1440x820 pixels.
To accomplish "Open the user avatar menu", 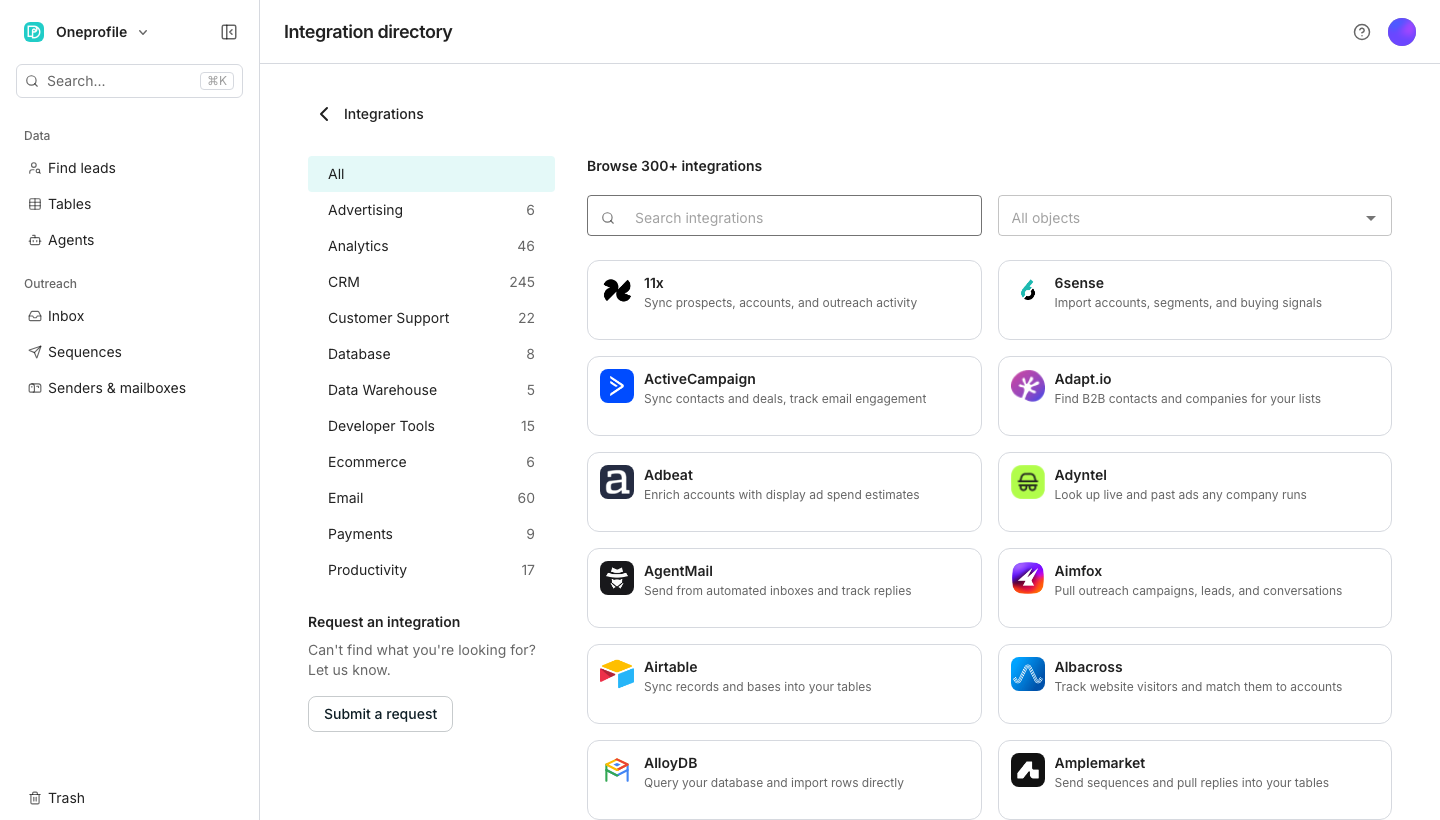I will pyautogui.click(x=1402, y=32).
